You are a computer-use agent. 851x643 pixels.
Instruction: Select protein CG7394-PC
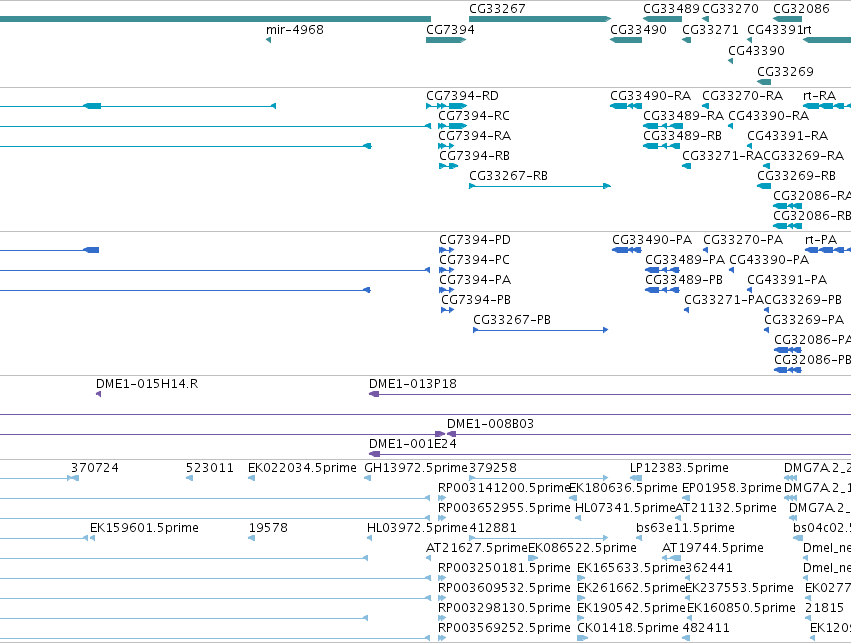[x=447, y=270]
